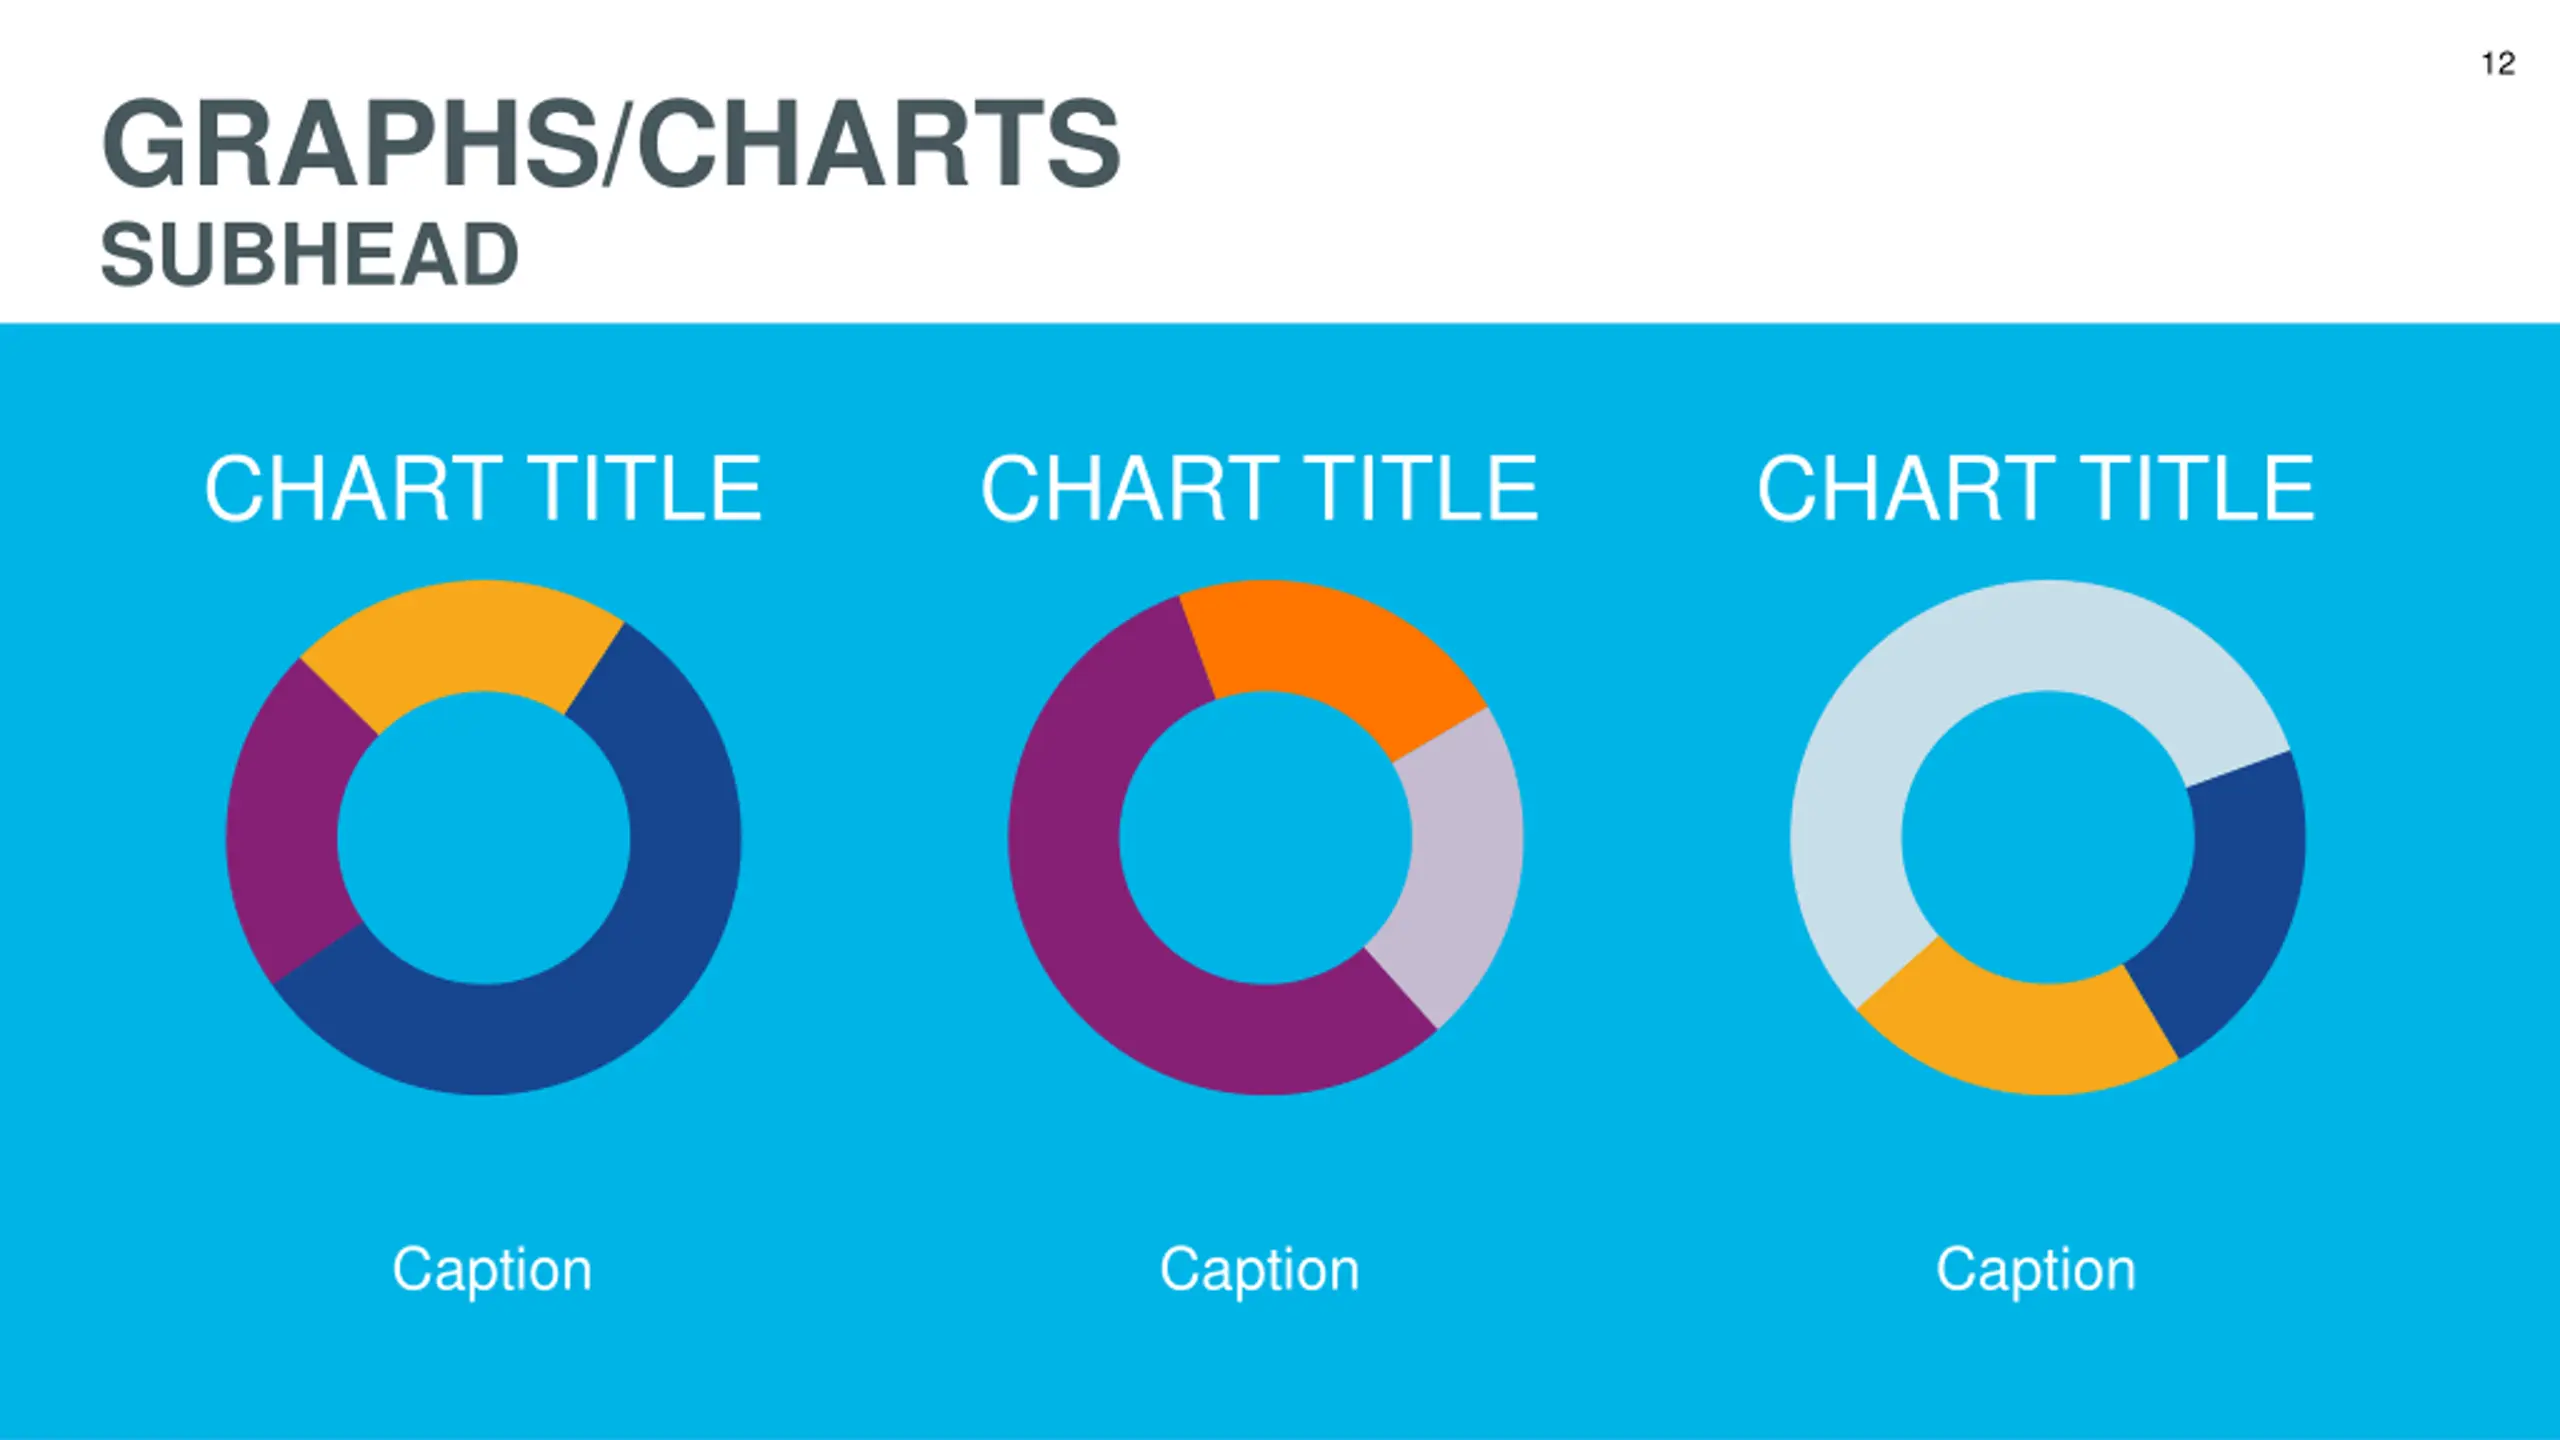Screen dimensions: 2560x1440
Task: Select the left chart's CHART TITLE text
Action: click(x=483, y=489)
